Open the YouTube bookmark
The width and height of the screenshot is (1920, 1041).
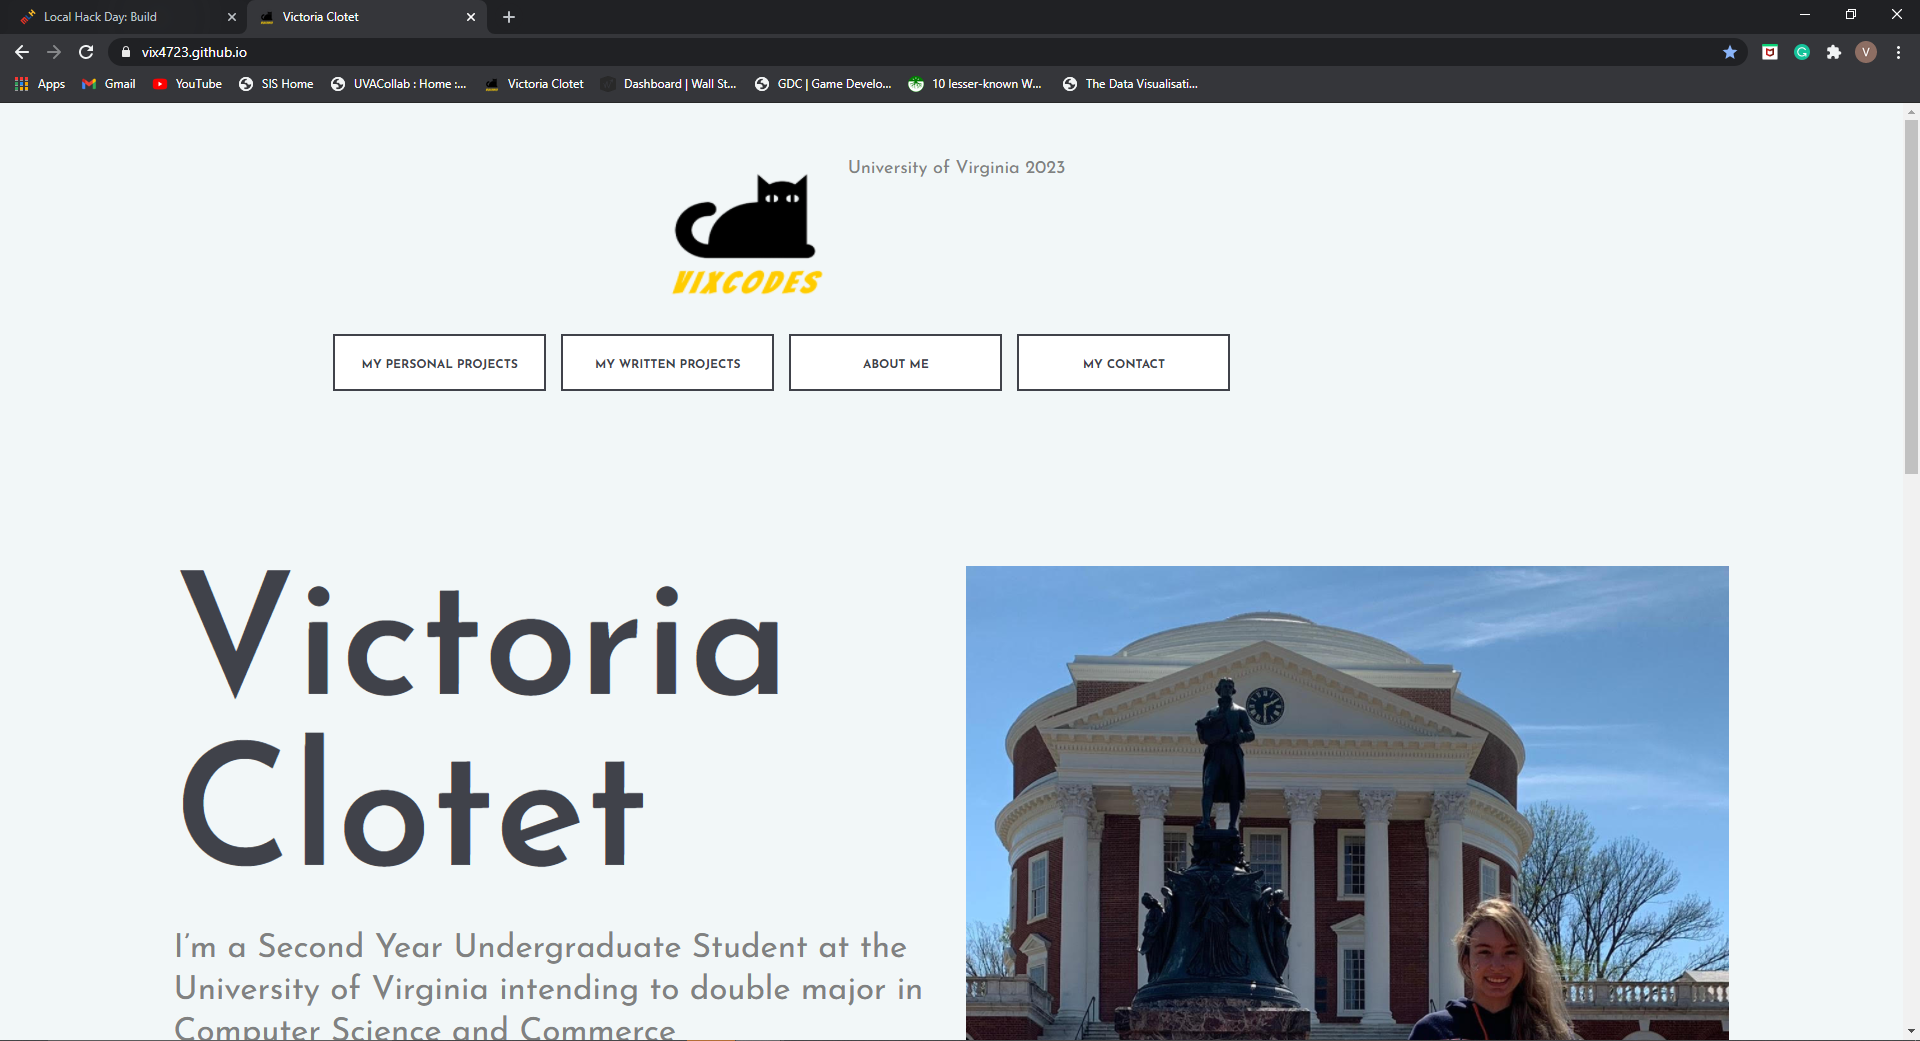(188, 84)
